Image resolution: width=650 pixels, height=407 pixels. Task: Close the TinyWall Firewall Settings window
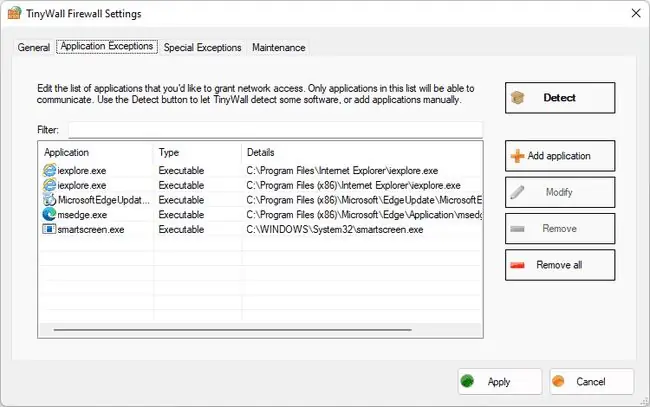(636, 13)
